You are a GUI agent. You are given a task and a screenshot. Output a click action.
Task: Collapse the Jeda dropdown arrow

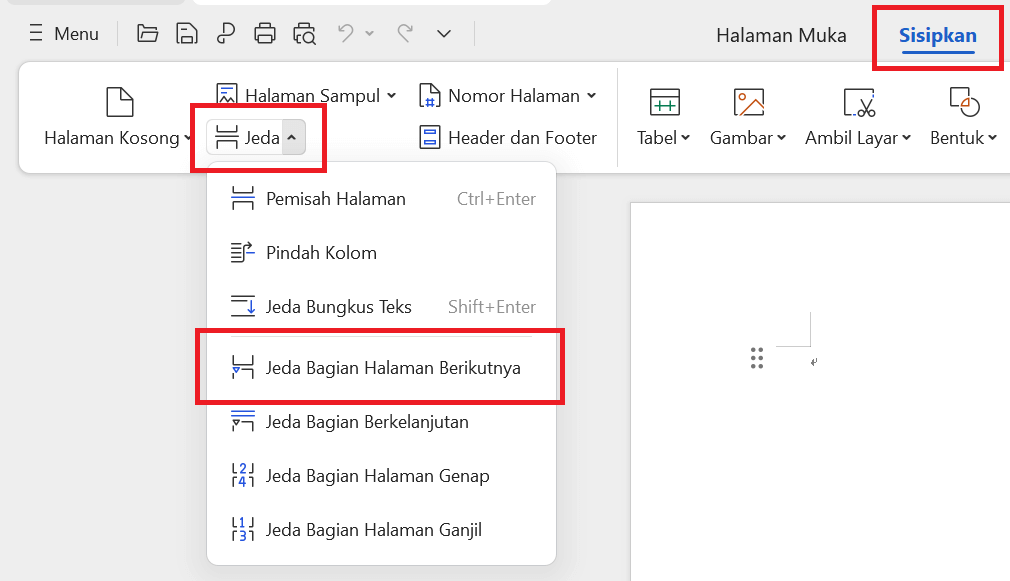pyautogui.click(x=291, y=138)
